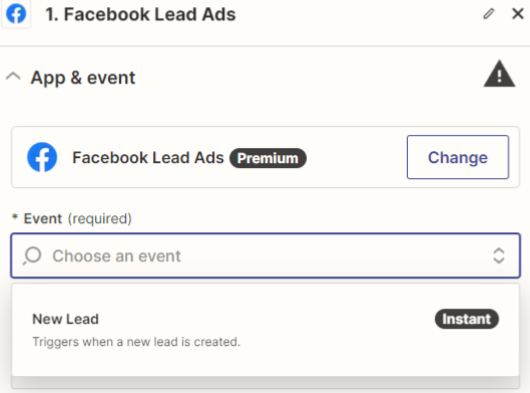Rename step using the pencil edit icon
Viewport: 530px width, 393px height.
click(488, 14)
